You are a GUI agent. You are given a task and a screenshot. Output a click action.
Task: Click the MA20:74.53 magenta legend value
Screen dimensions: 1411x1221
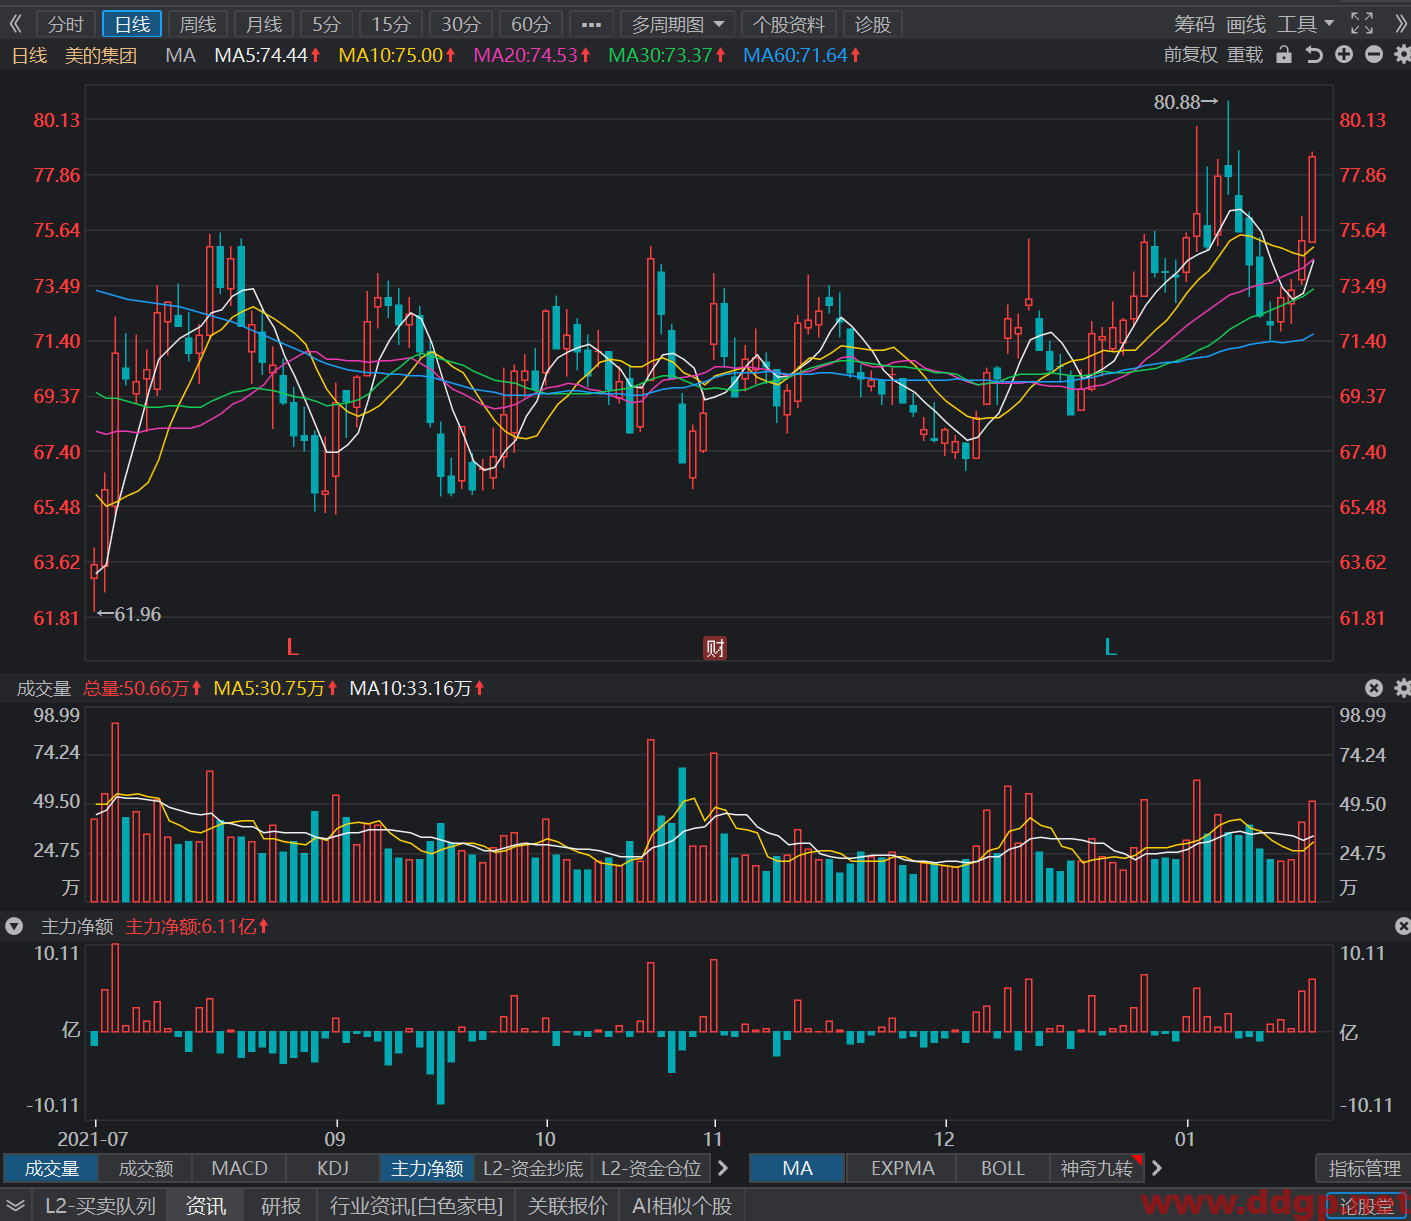pyautogui.click(x=531, y=56)
